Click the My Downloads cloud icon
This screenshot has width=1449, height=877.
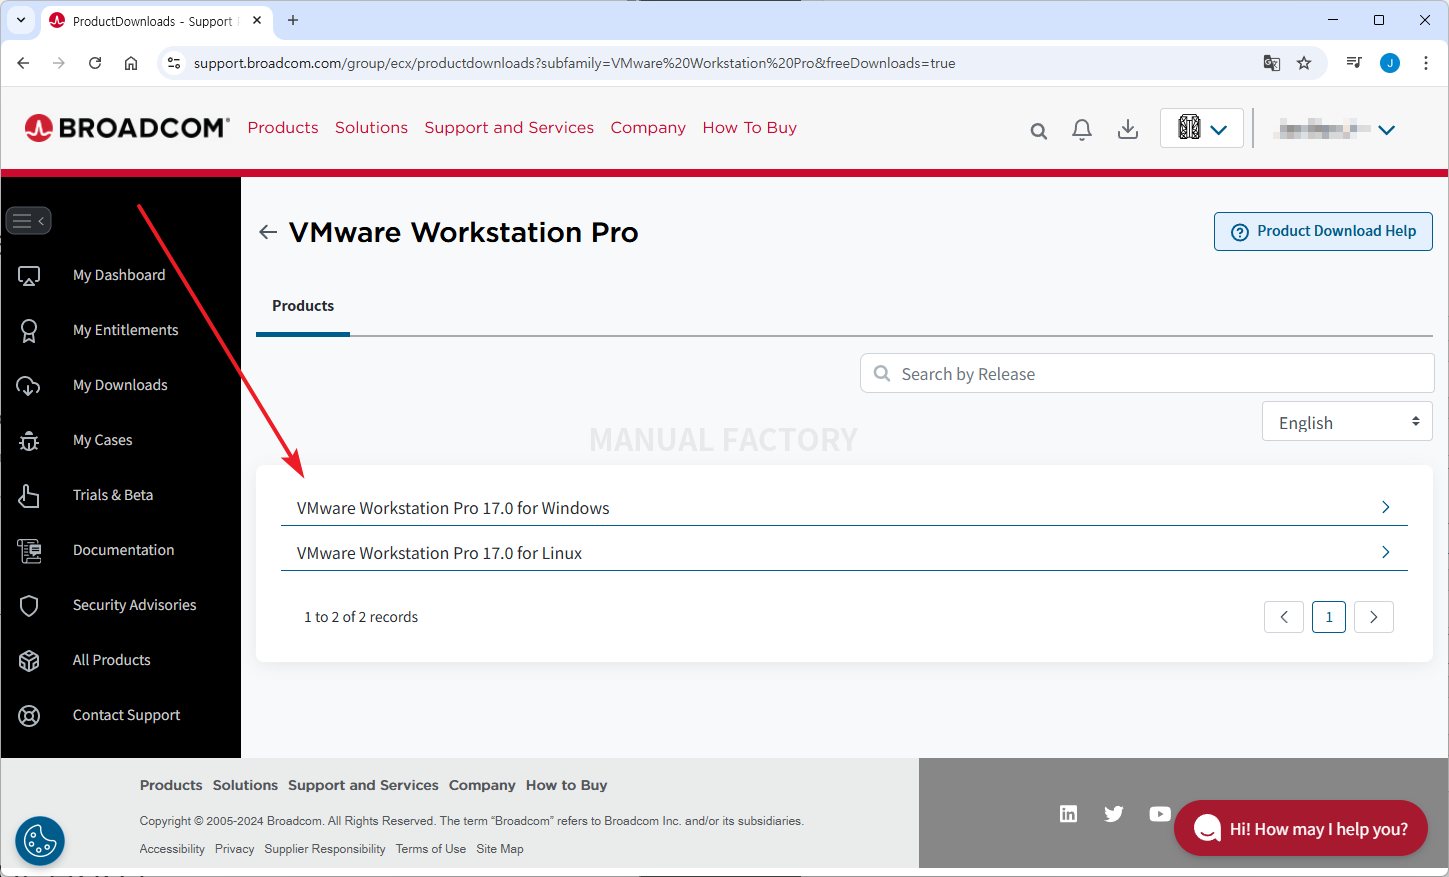pyautogui.click(x=29, y=386)
